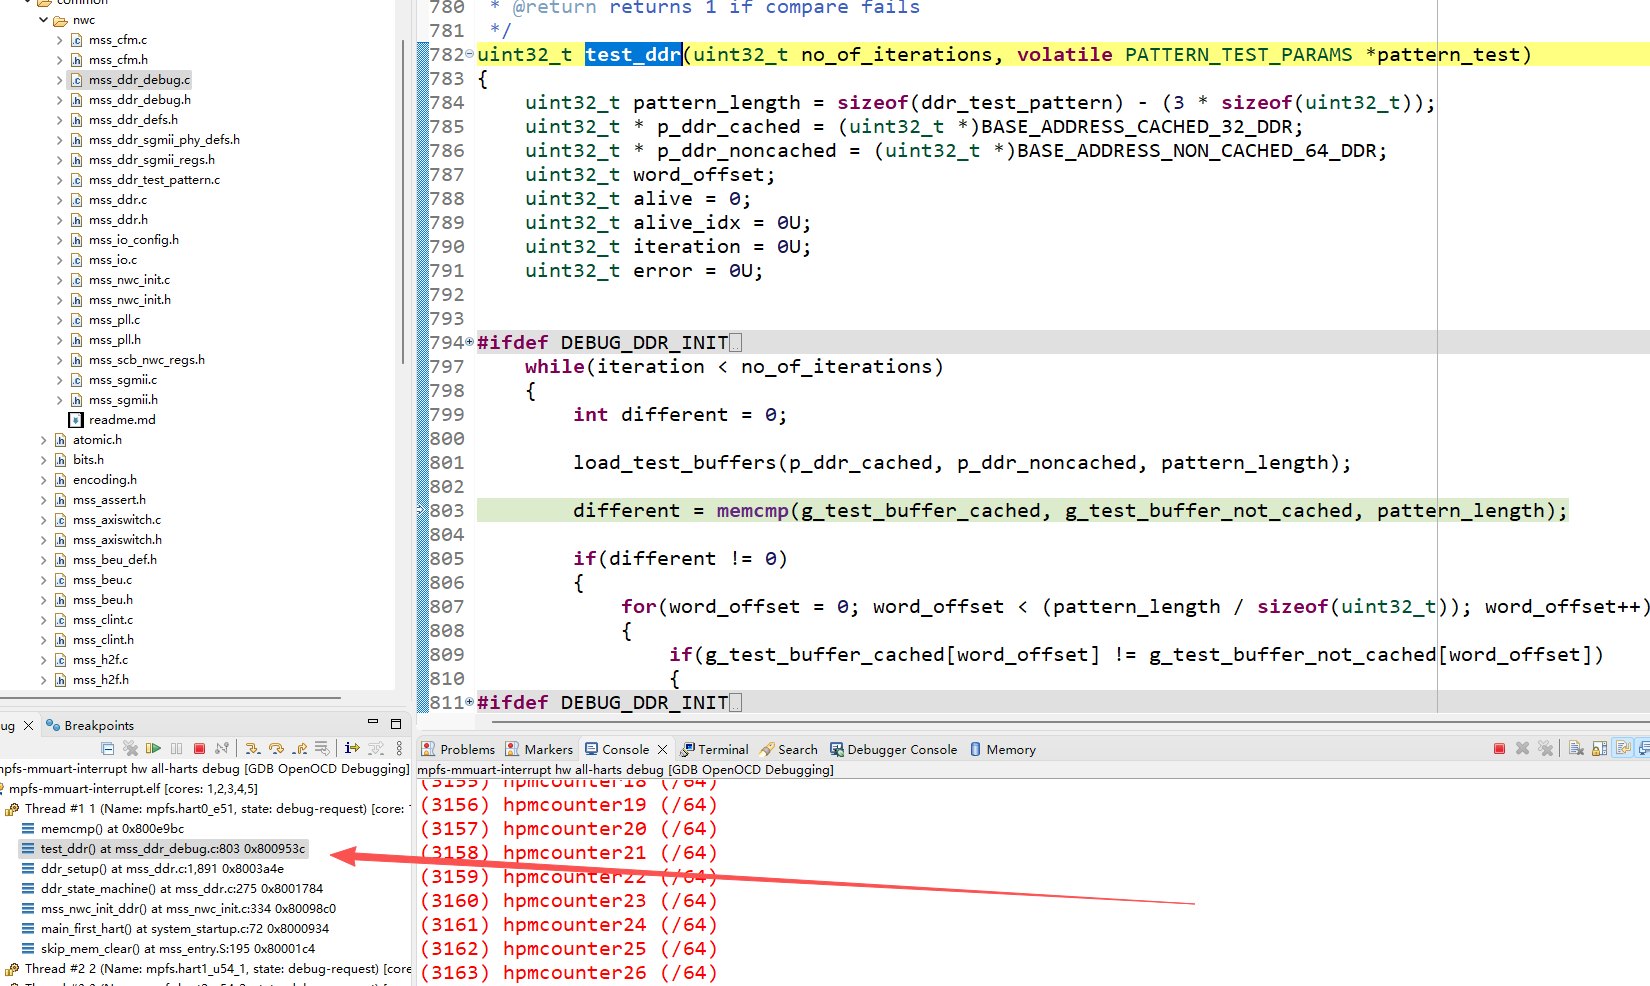Screen dimensions: 1650x986
Task: Clear the console output
Action: [1576, 748]
